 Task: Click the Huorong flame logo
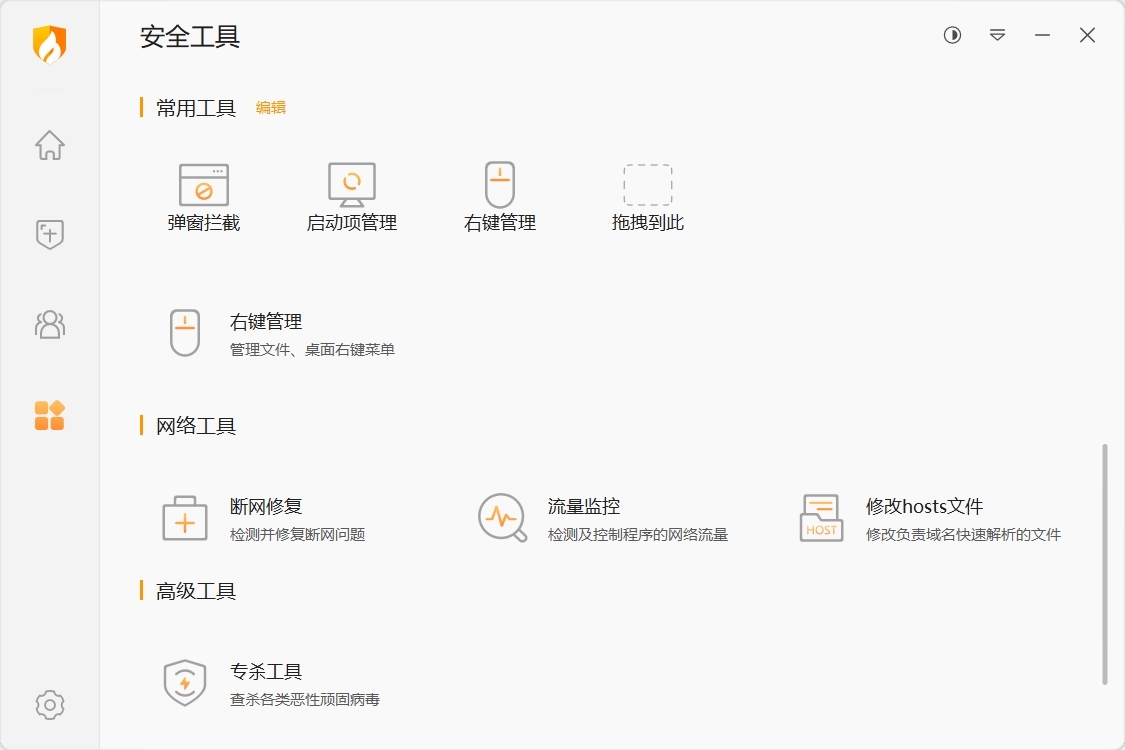point(50,44)
